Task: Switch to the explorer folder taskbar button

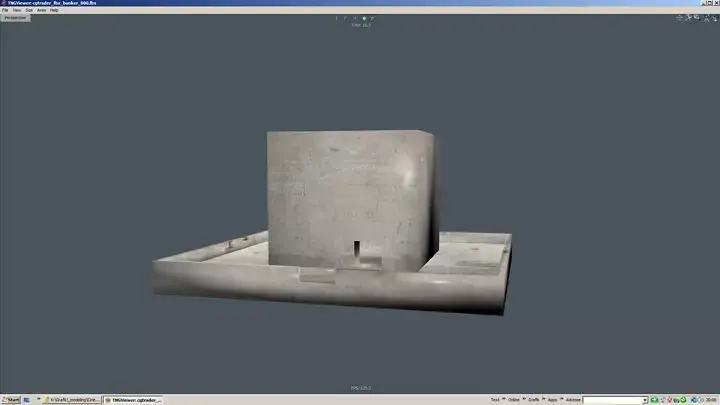Action: pos(72,400)
